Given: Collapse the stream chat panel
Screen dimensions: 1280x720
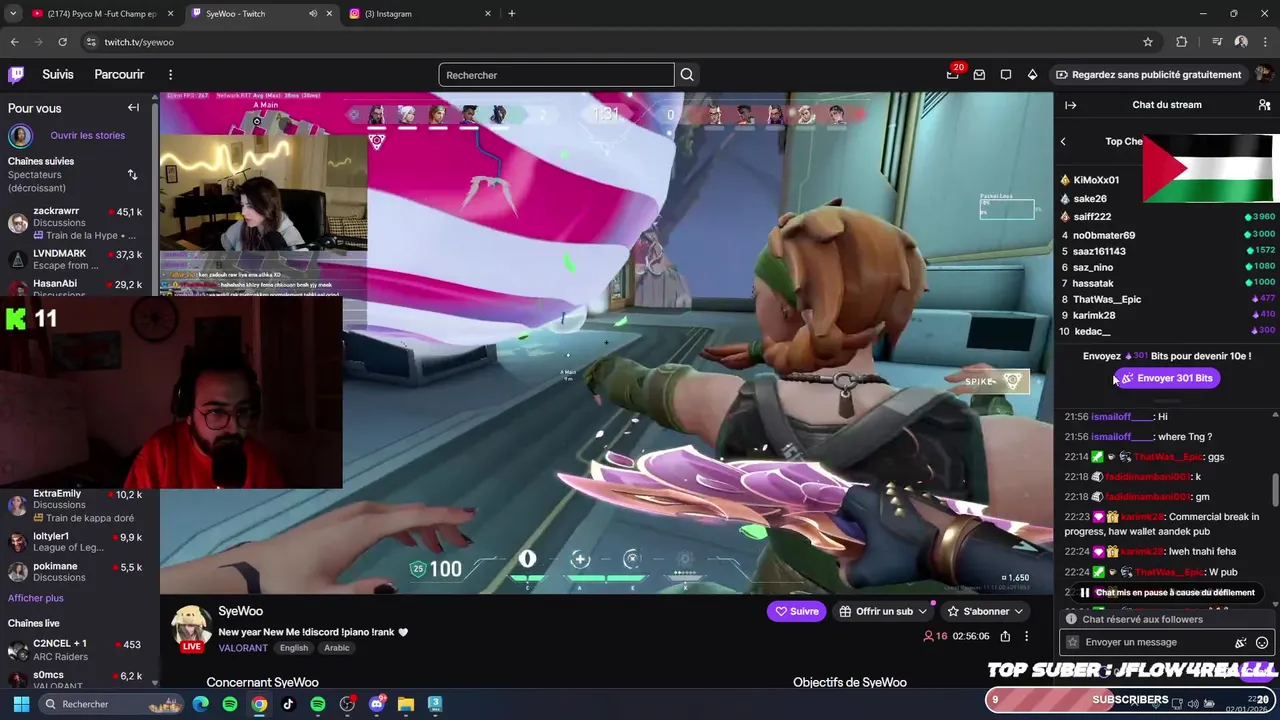Looking at the screenshot, I should pyautogui.click(x=1070, y=105).
